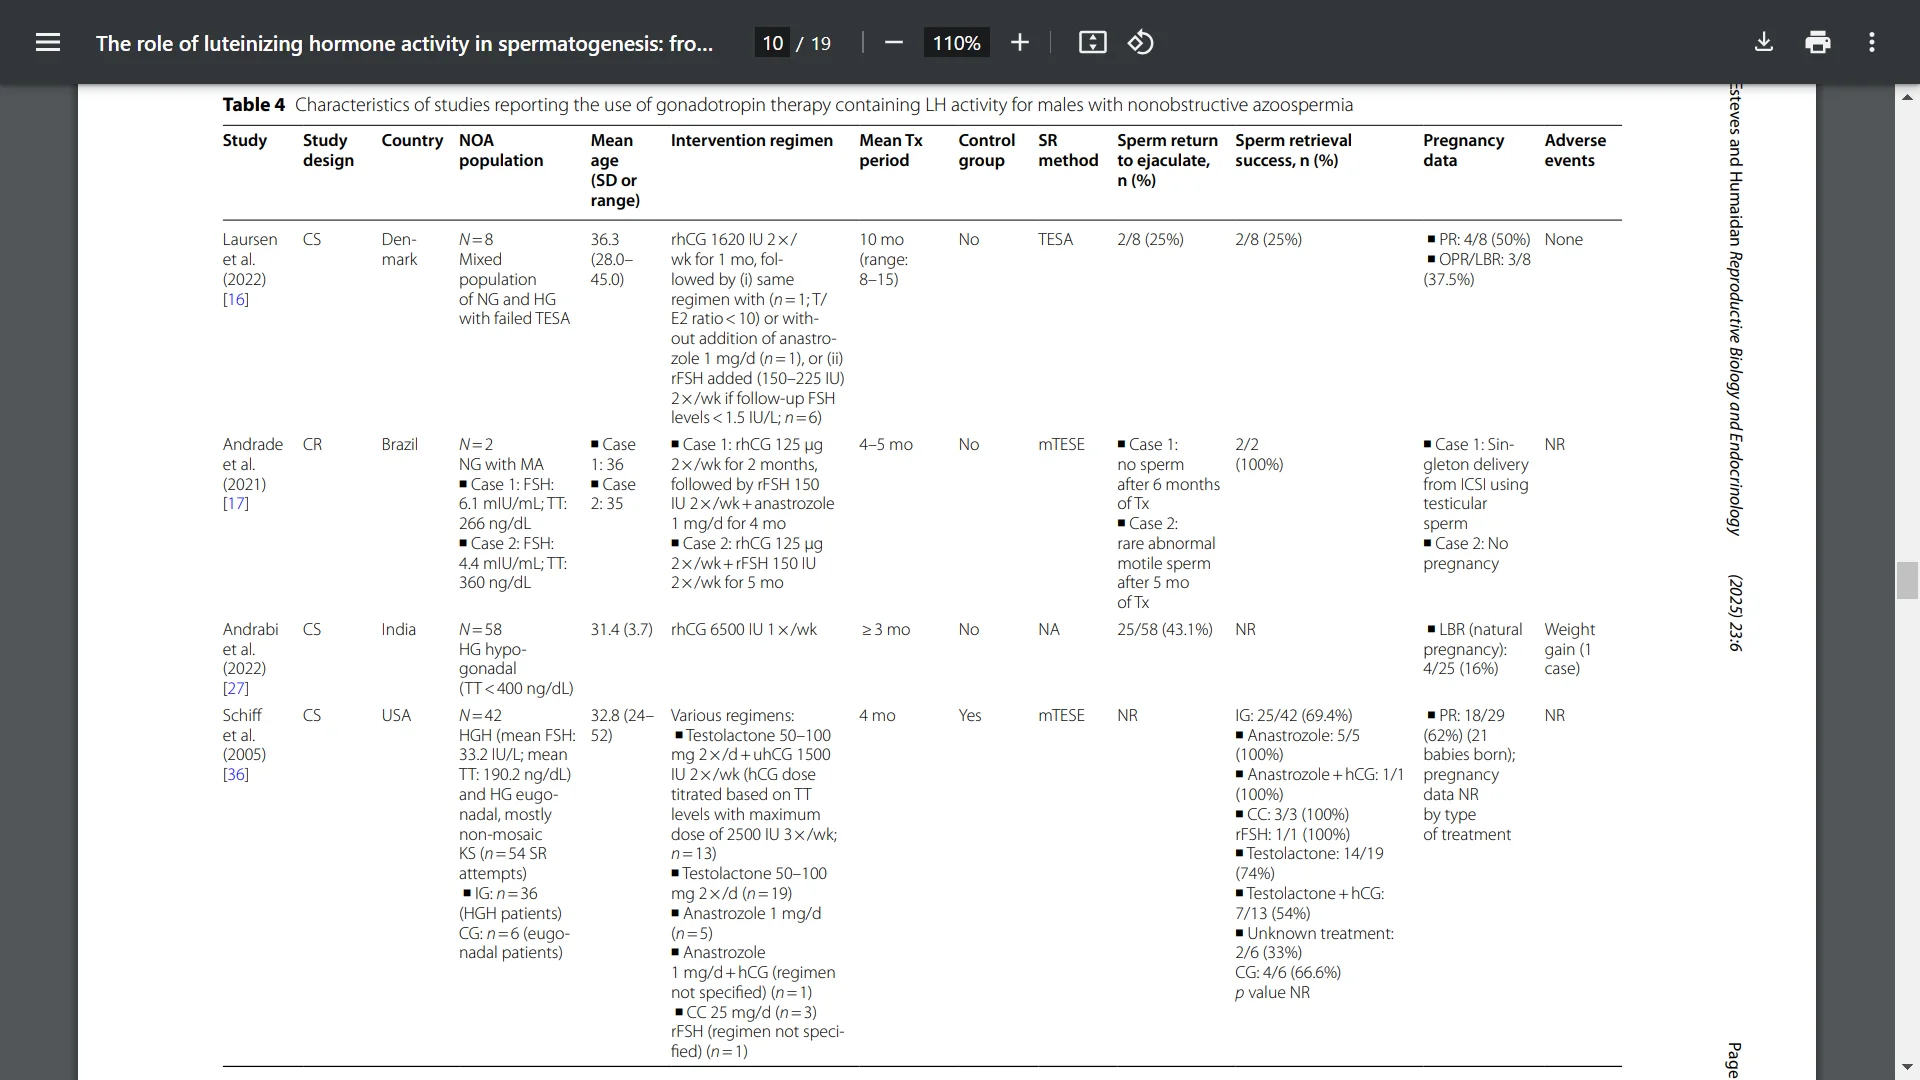Click the 'SR method' column header
This screenshot has height=1080, width=1920.
pyautogui.click(x=1068, y=150)
